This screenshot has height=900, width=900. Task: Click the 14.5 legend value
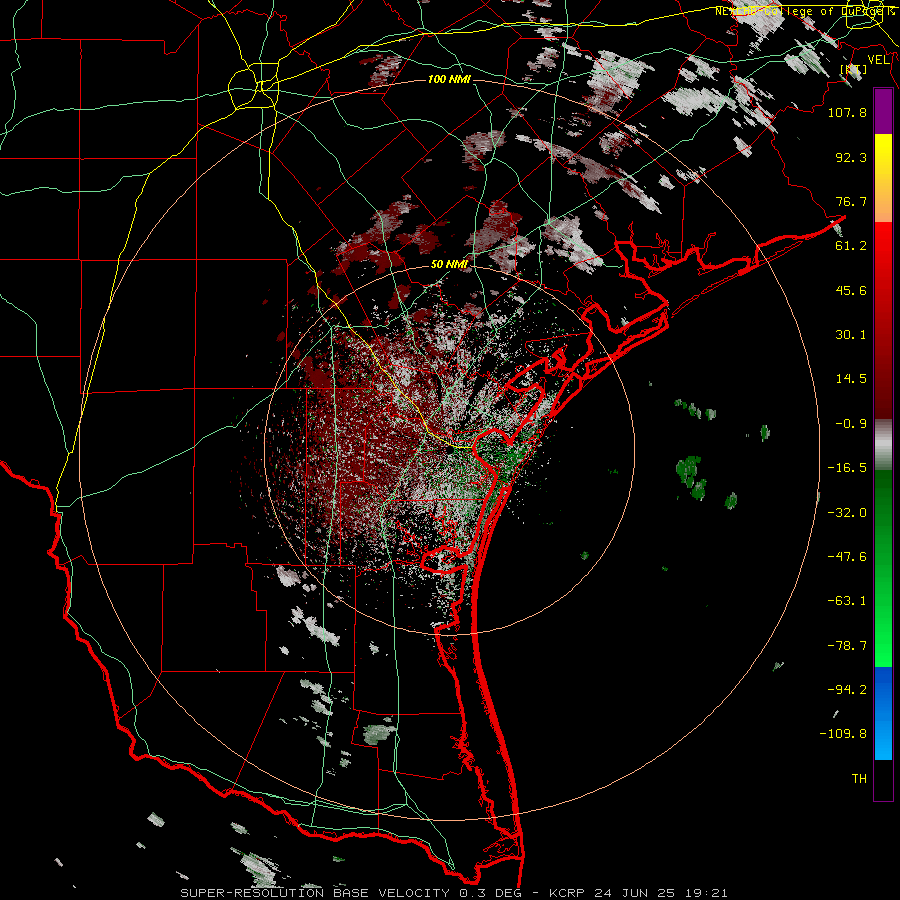[x=851, y=379]
